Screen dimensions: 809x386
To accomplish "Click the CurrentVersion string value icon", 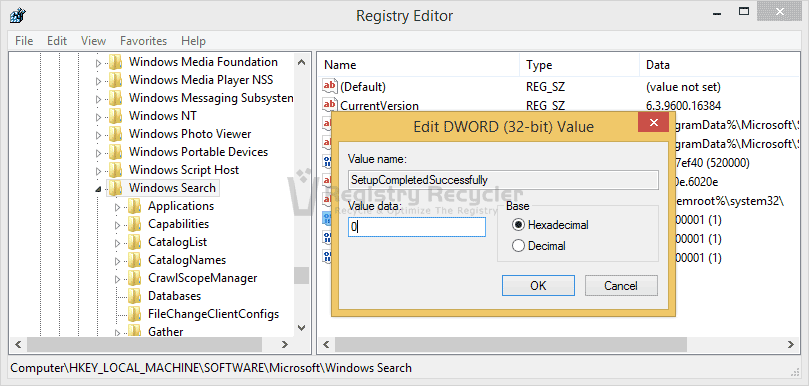I will [330, 105].
